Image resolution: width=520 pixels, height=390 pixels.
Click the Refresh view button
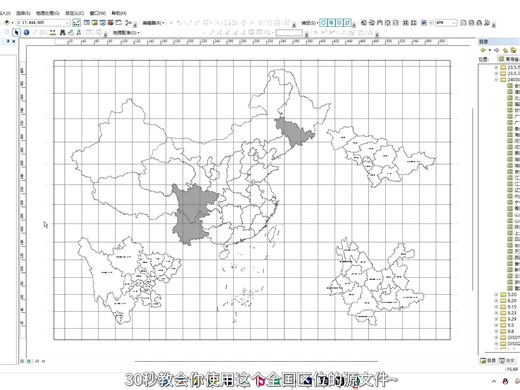point(37,361)
